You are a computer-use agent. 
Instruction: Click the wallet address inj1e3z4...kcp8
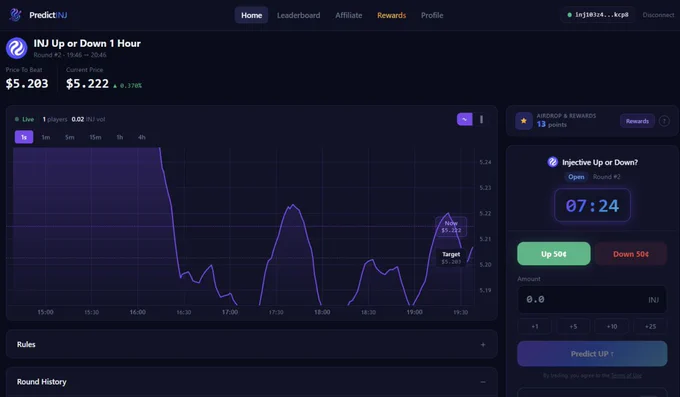coord(602,15)
